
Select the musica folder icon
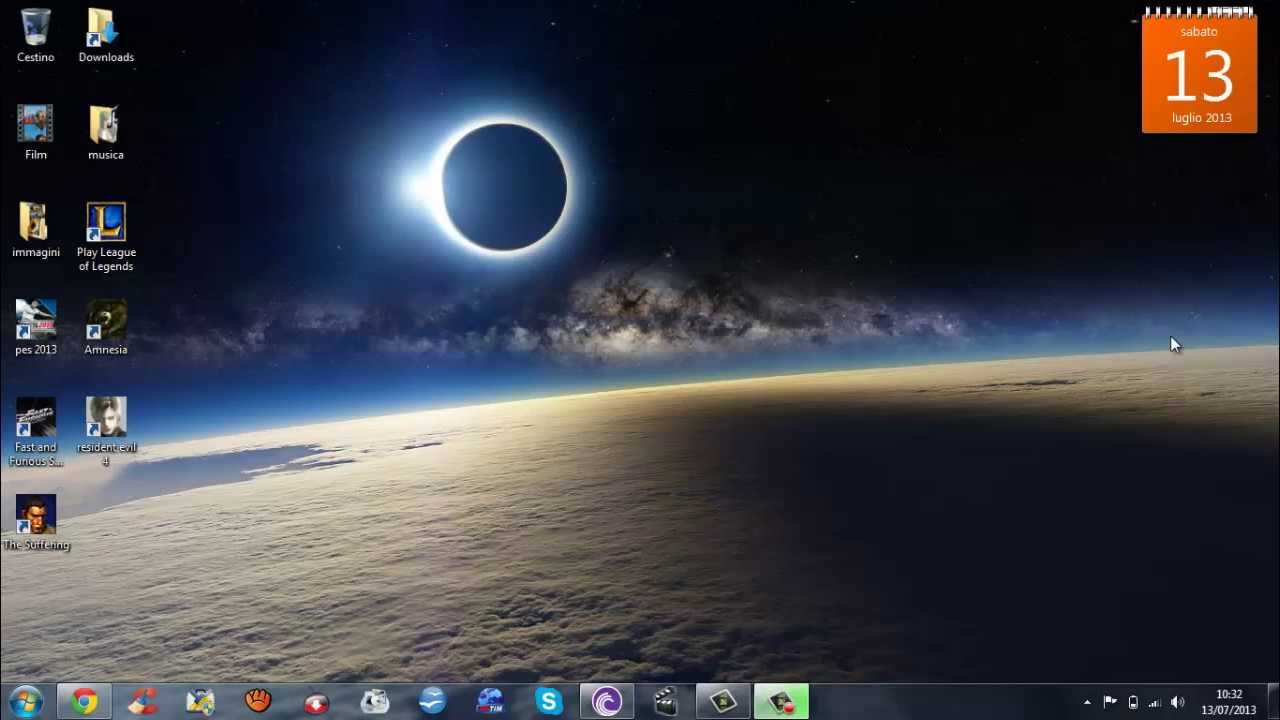tap(106, 133)
